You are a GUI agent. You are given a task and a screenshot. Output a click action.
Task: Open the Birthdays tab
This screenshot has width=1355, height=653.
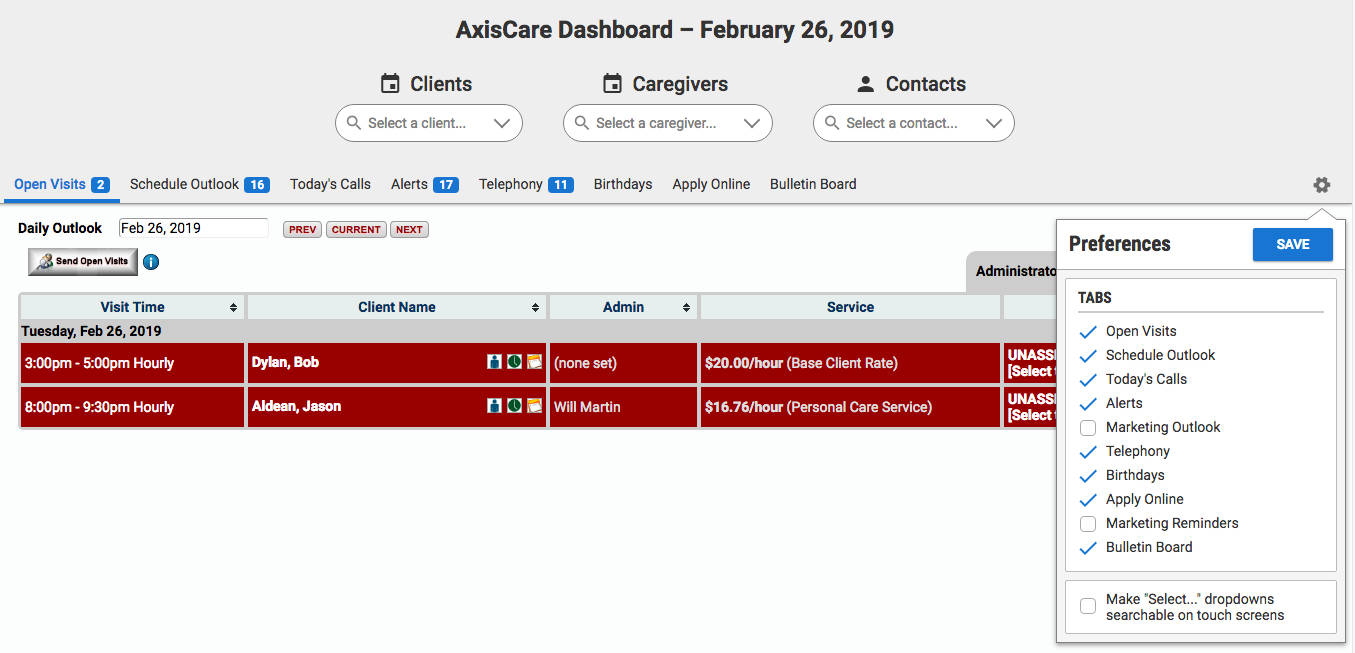tap(622, 184)
